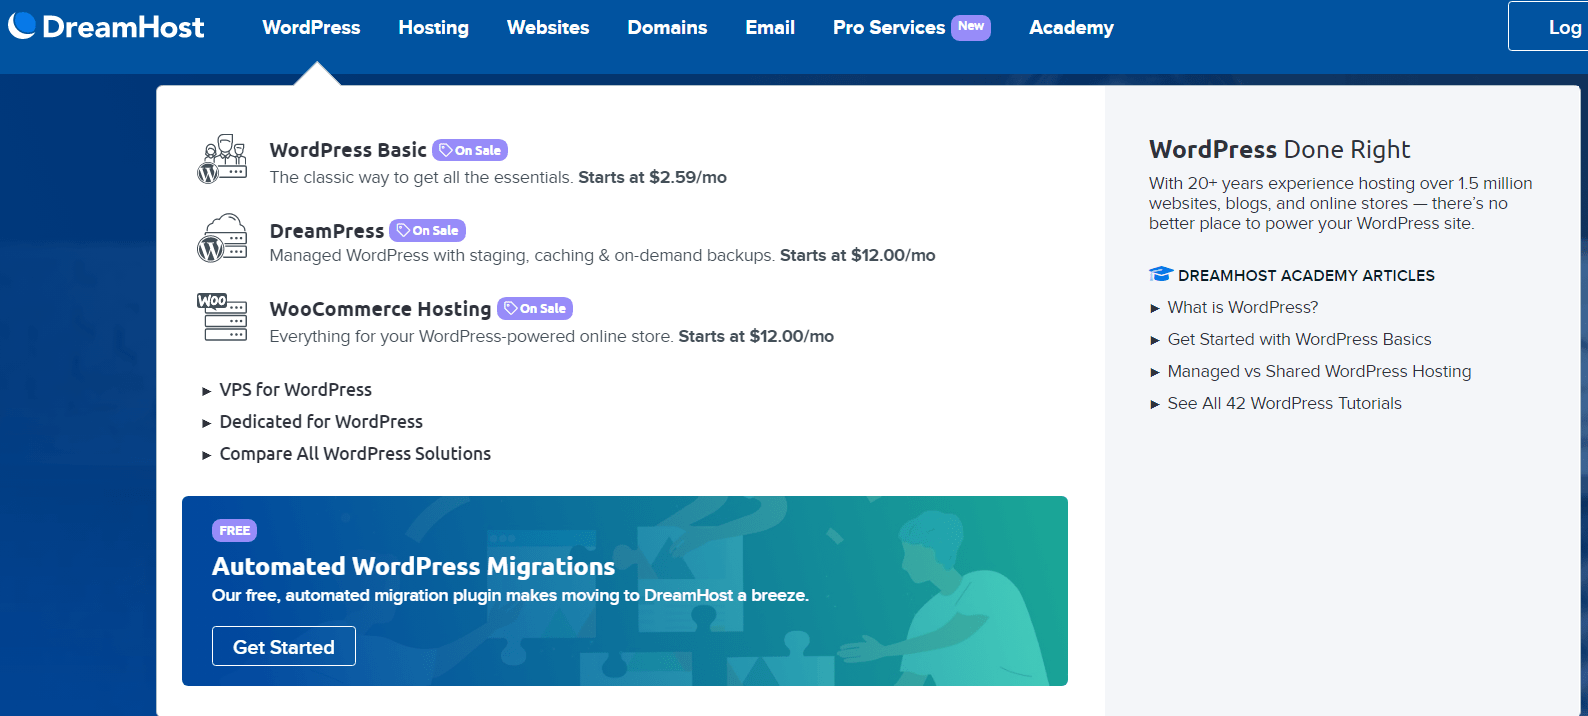Click Get Started in the migrations banner
The width and height of the screenshot is (1588, 716).
[284, 646]
